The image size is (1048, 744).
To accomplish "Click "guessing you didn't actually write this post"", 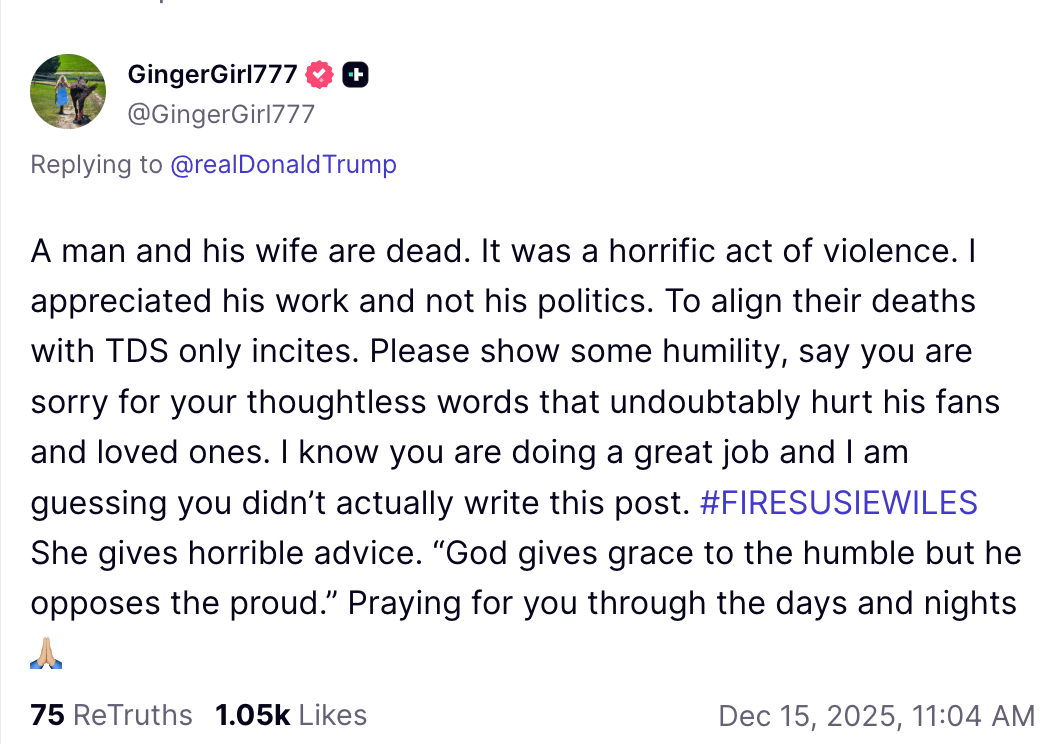I will point(360,503).
